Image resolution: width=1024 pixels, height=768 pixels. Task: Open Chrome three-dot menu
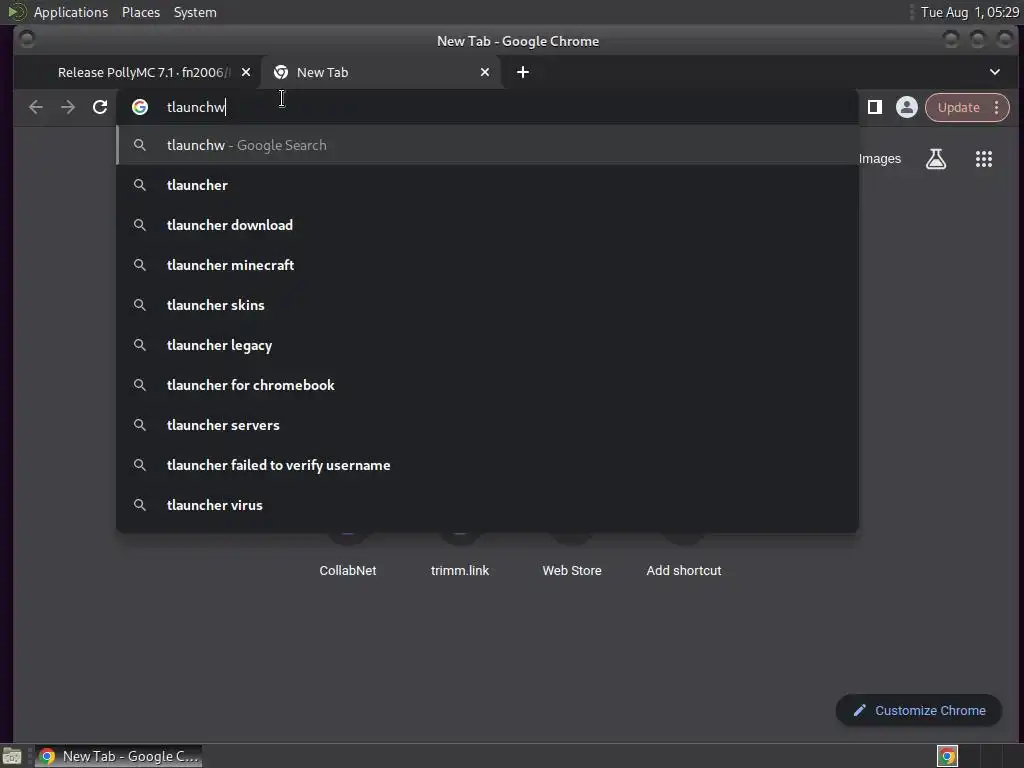[997, 108]
